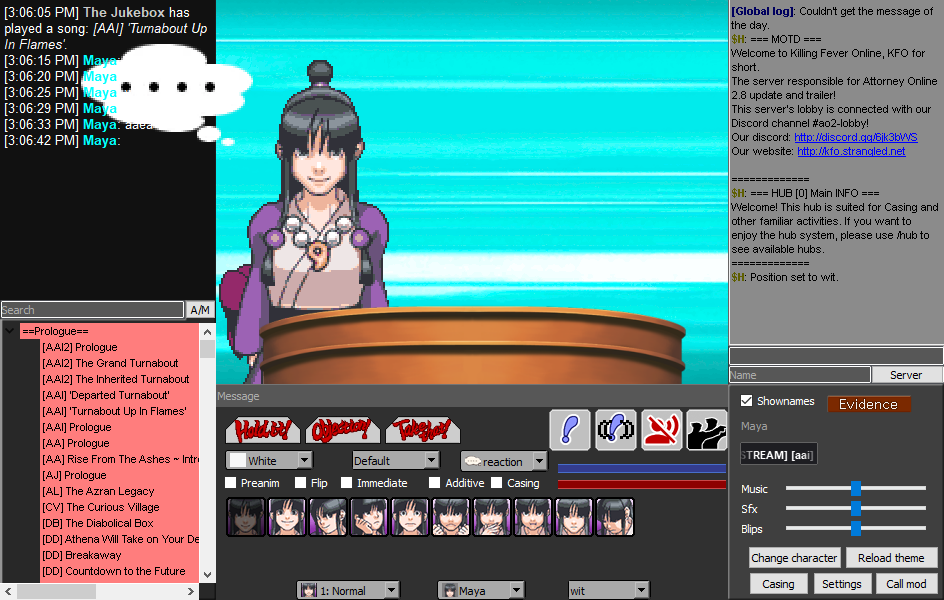Click the A/M toggle button

(x=200, y=310)
